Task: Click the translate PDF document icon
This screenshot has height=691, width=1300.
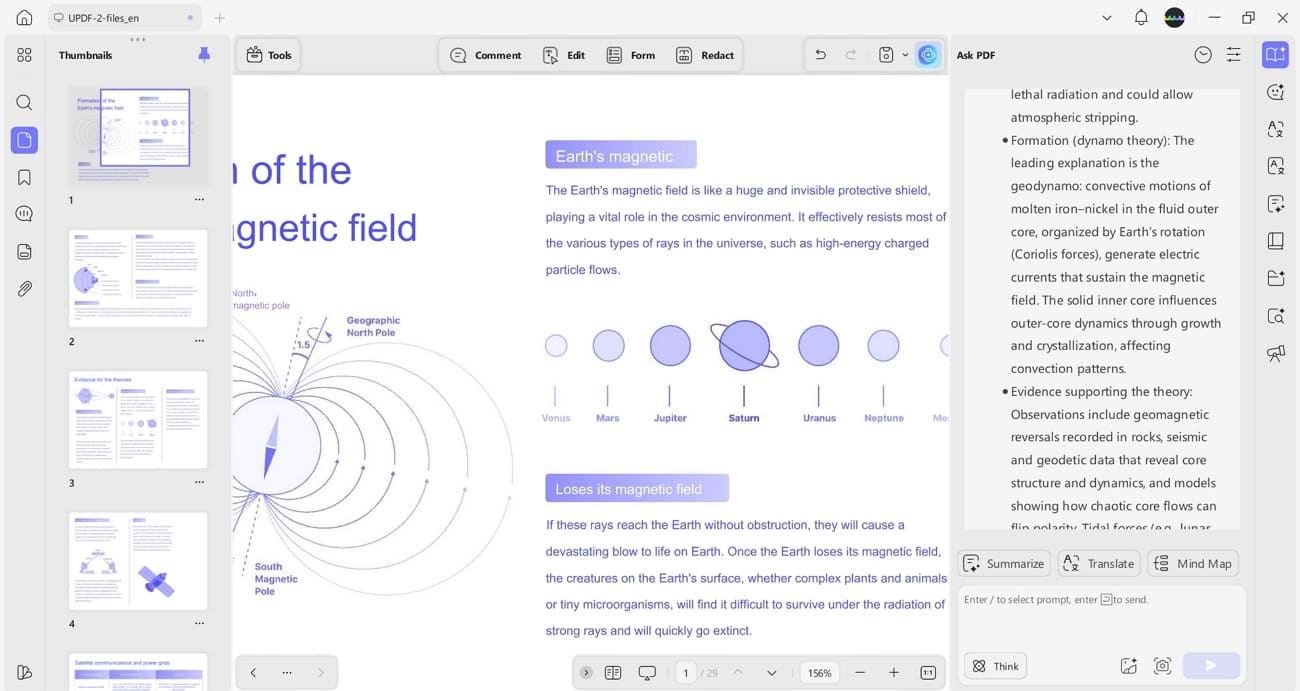Action: pyautogui.click(x=1275, y=166)
